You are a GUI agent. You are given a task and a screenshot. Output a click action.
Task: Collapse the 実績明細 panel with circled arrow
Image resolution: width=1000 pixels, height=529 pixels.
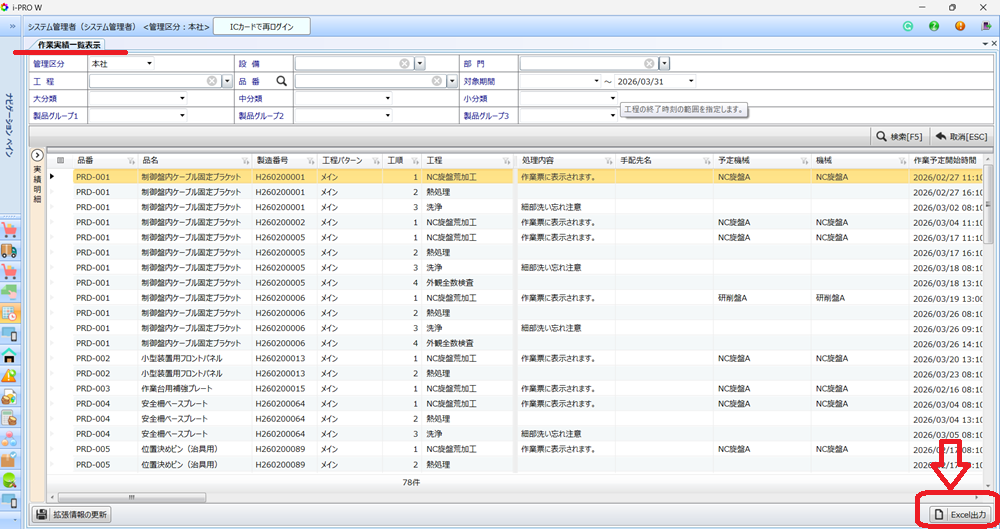coord(38,155)
